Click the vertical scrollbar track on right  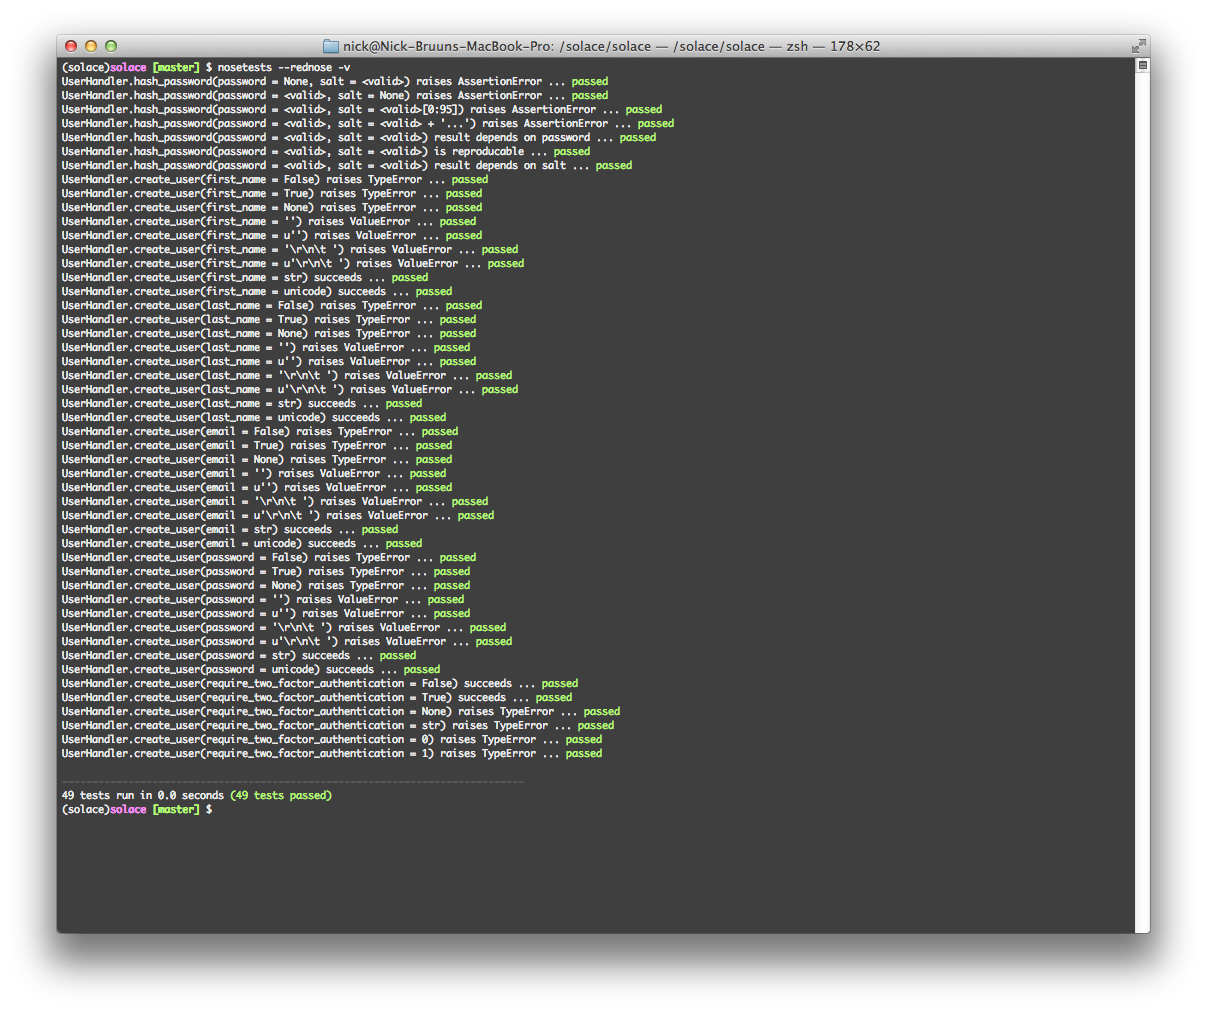[x=1142, y=500]
